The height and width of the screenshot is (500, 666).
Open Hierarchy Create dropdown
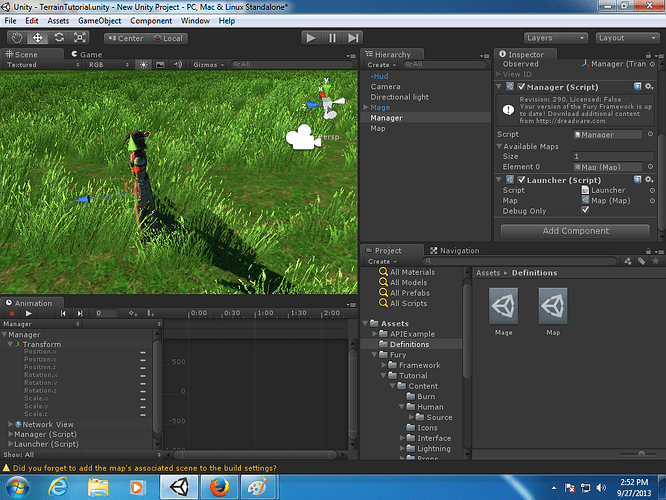pos(381,65)
